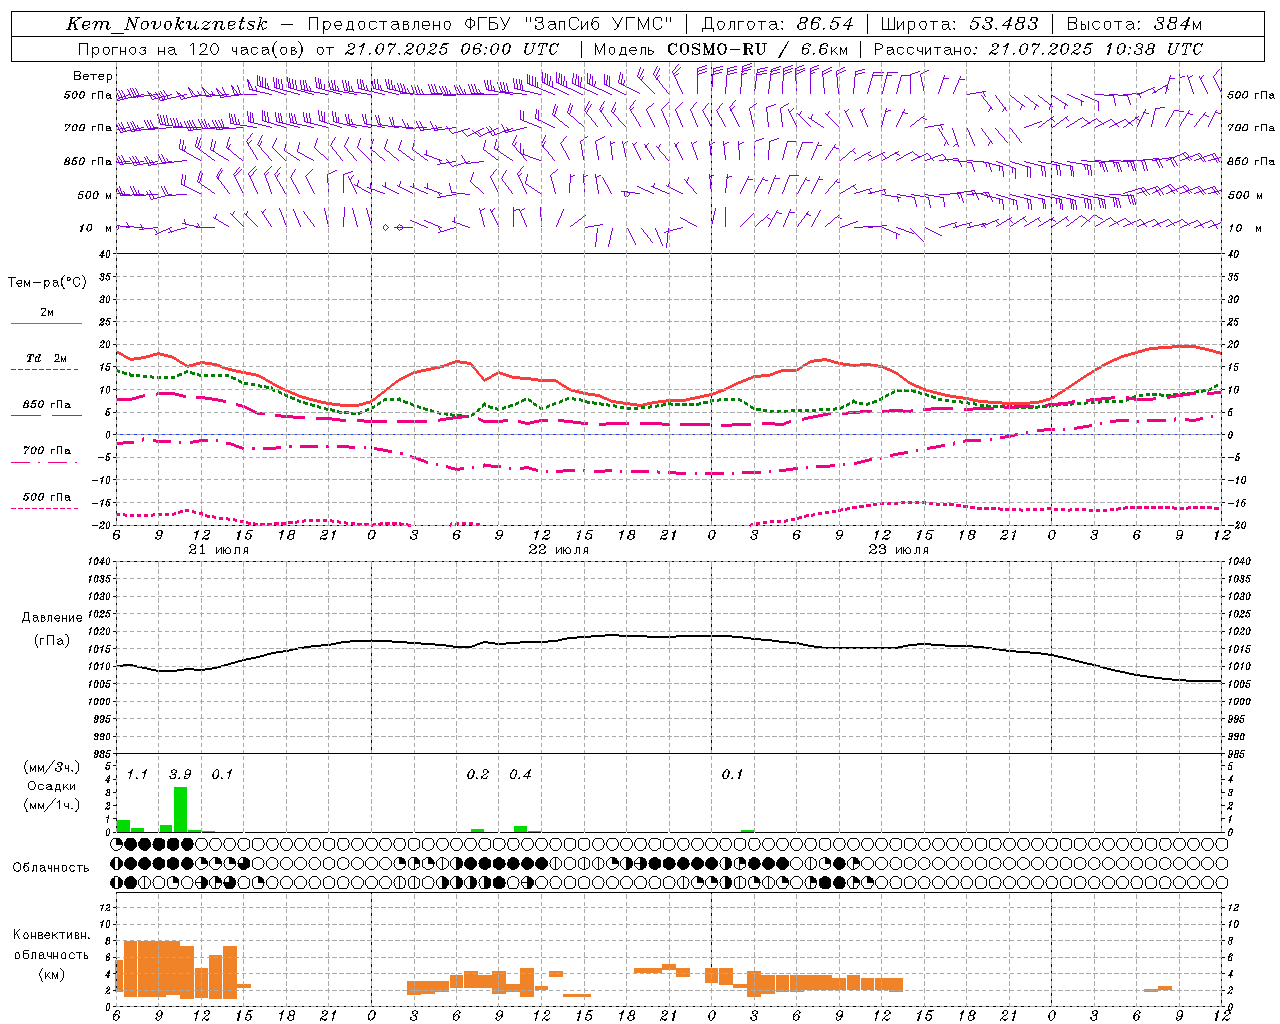Click the 23 июля date label
The height and width of the screenshot is (1024, 1280).
point(899,550)
